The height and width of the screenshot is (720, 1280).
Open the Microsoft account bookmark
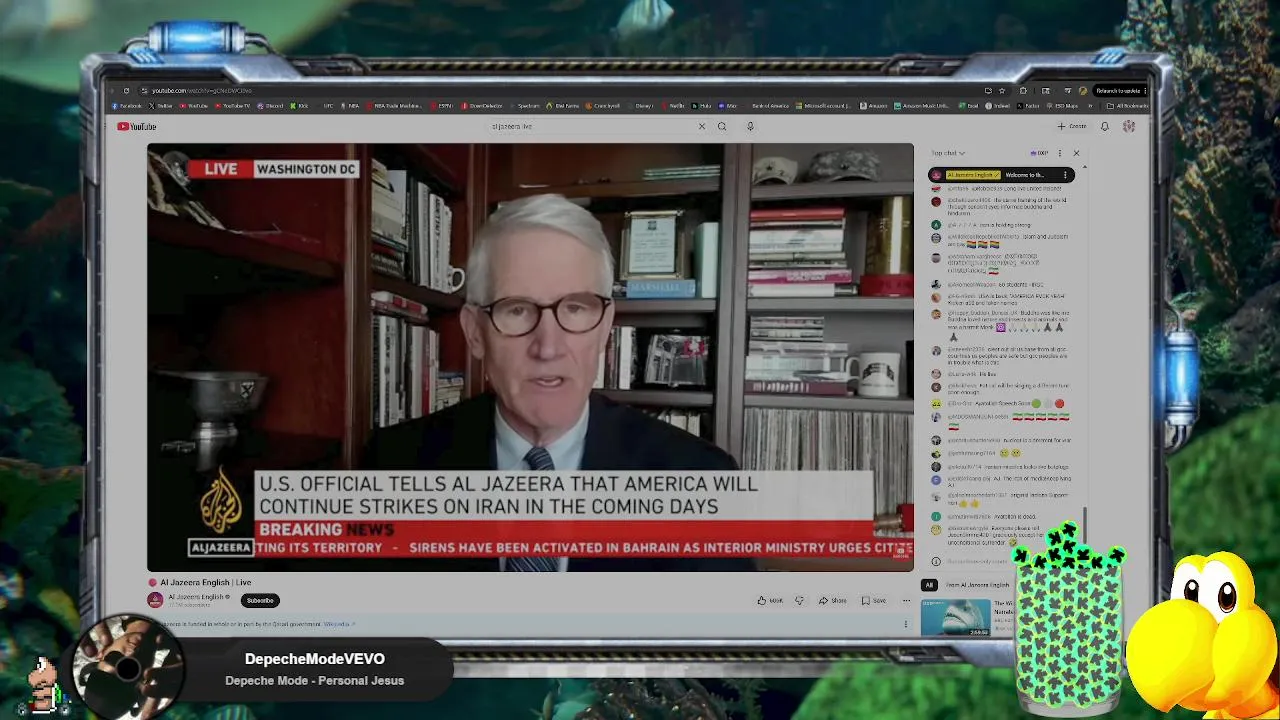pyautogui.click(x=823, y=106)
